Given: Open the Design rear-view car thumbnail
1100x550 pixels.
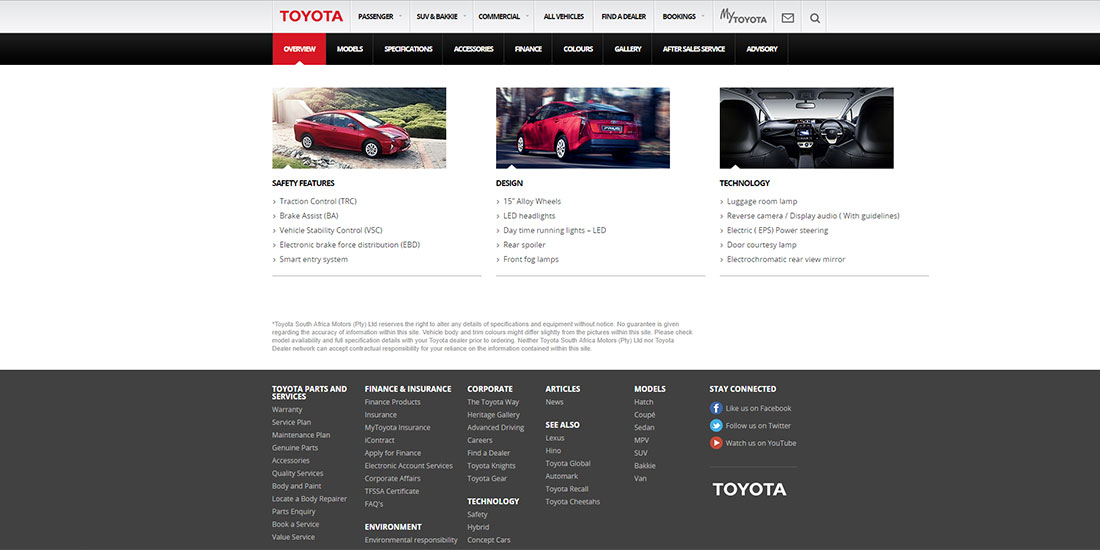Looking at the screenshot, I should click(583, 128).
